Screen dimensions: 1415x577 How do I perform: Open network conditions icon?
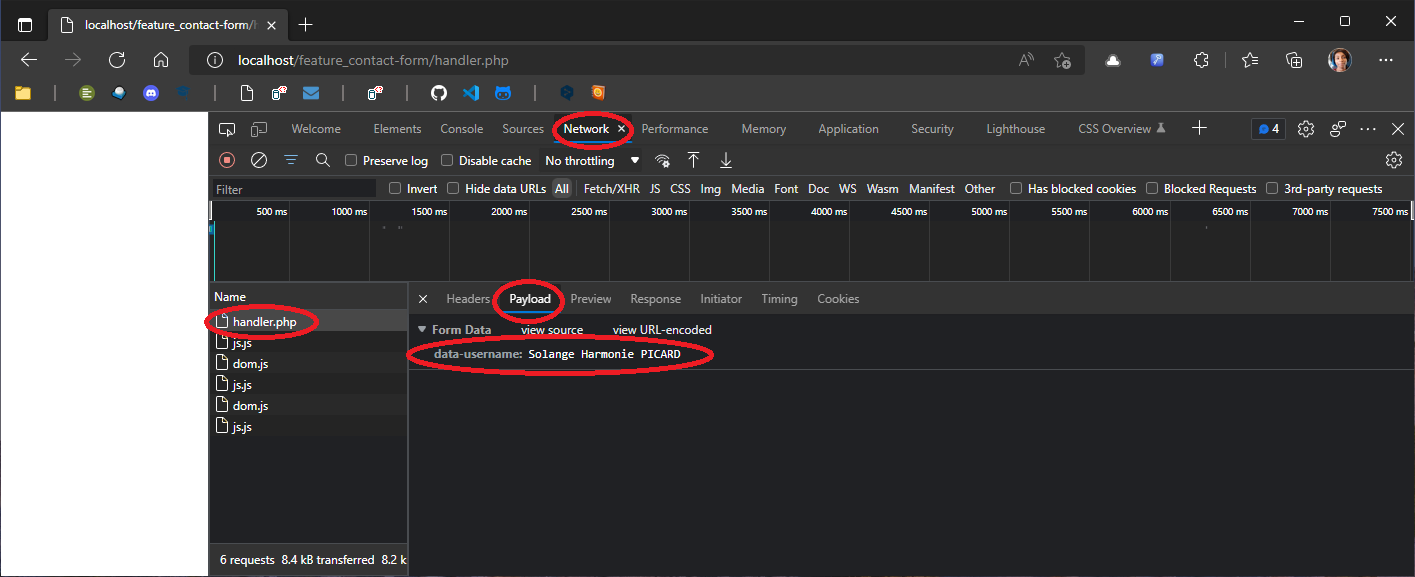coord(662,160)
